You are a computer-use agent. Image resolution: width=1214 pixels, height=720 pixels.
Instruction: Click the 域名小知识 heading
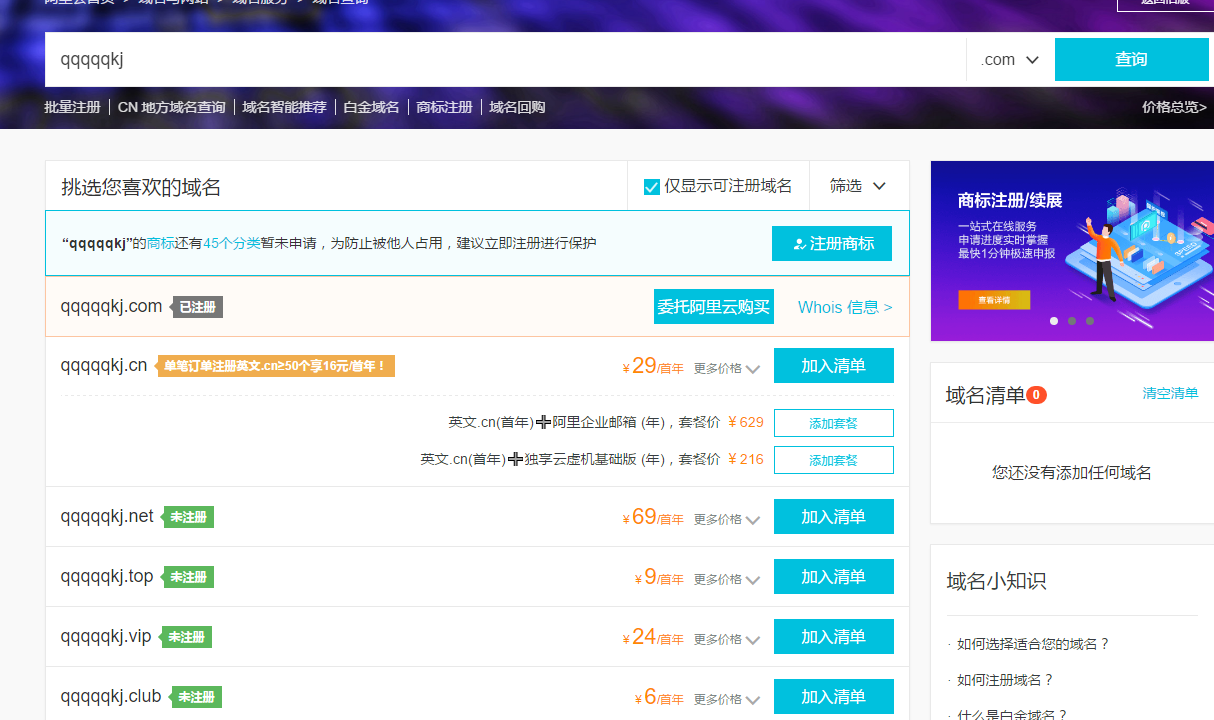[996, 581]
